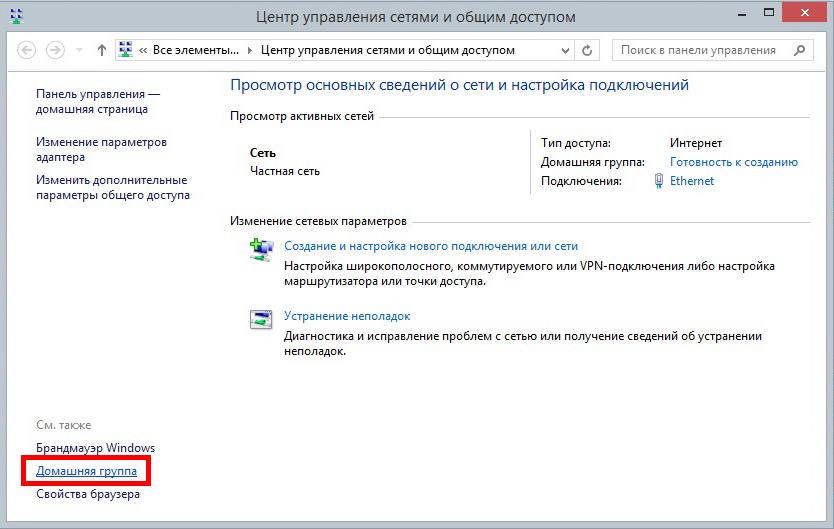Click the Ethernet plug icon

658,181
